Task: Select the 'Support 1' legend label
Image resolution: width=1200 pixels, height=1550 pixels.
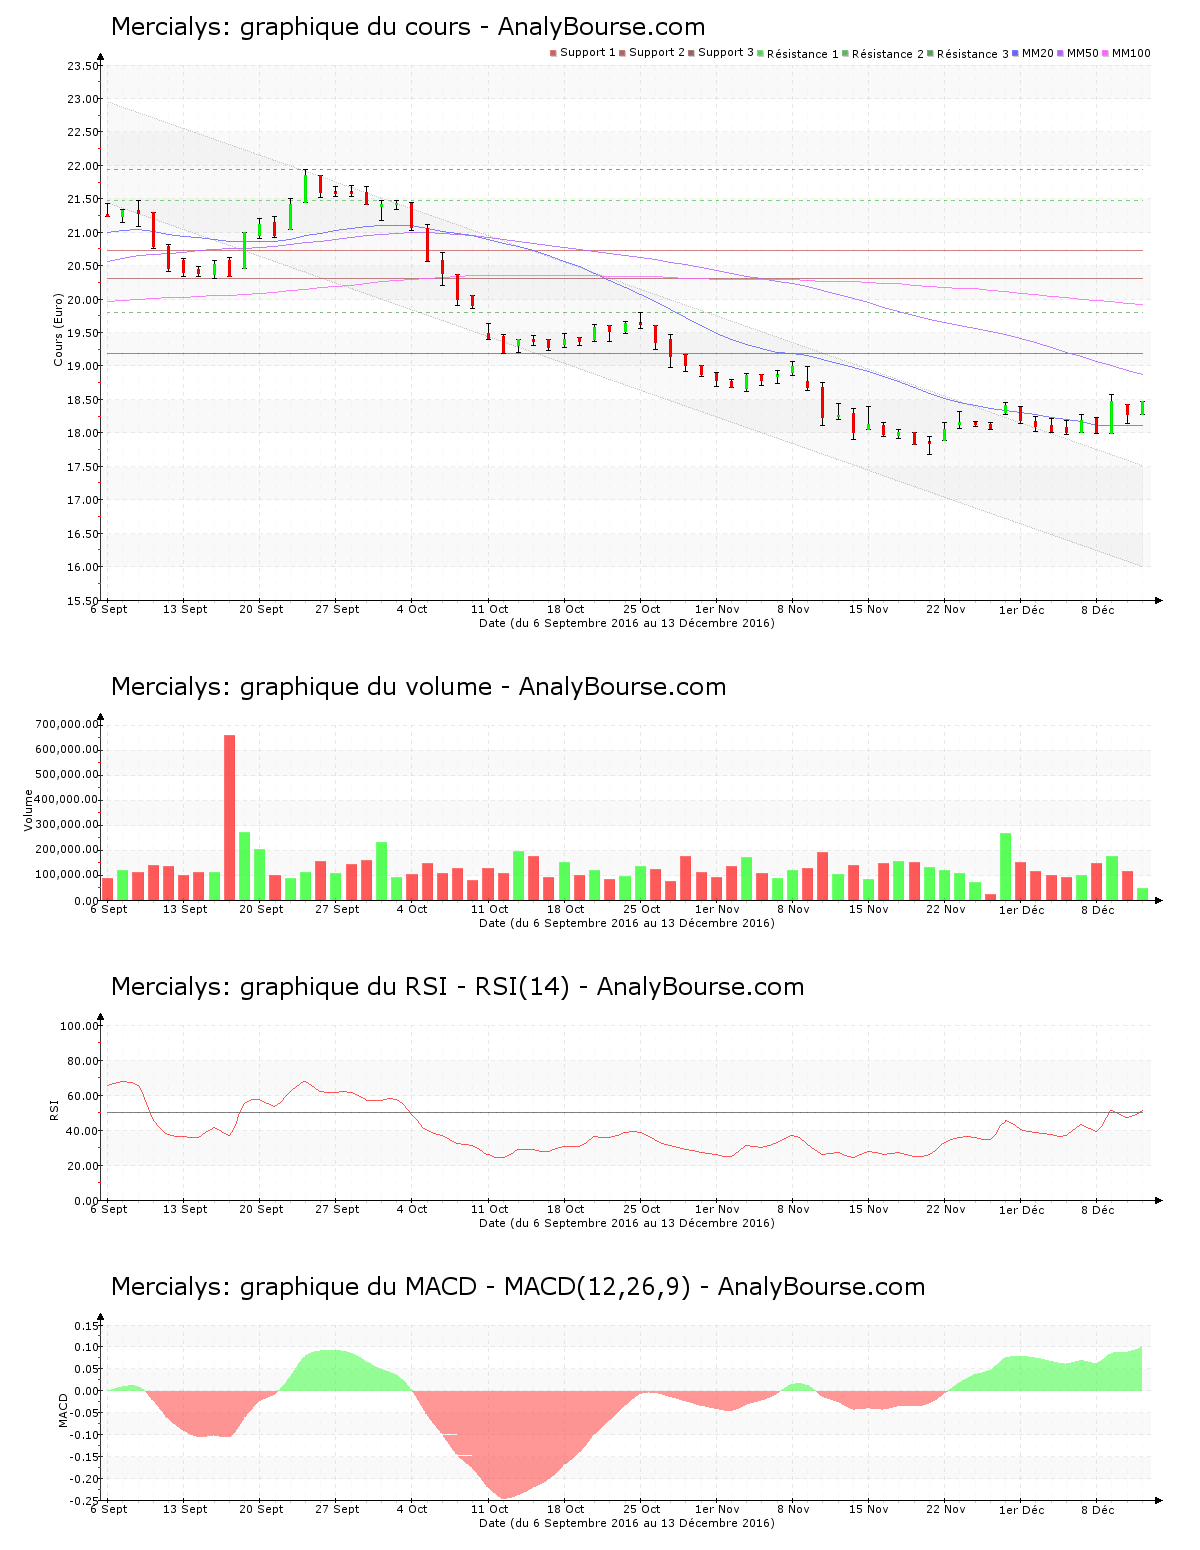Action: [588, 53]
